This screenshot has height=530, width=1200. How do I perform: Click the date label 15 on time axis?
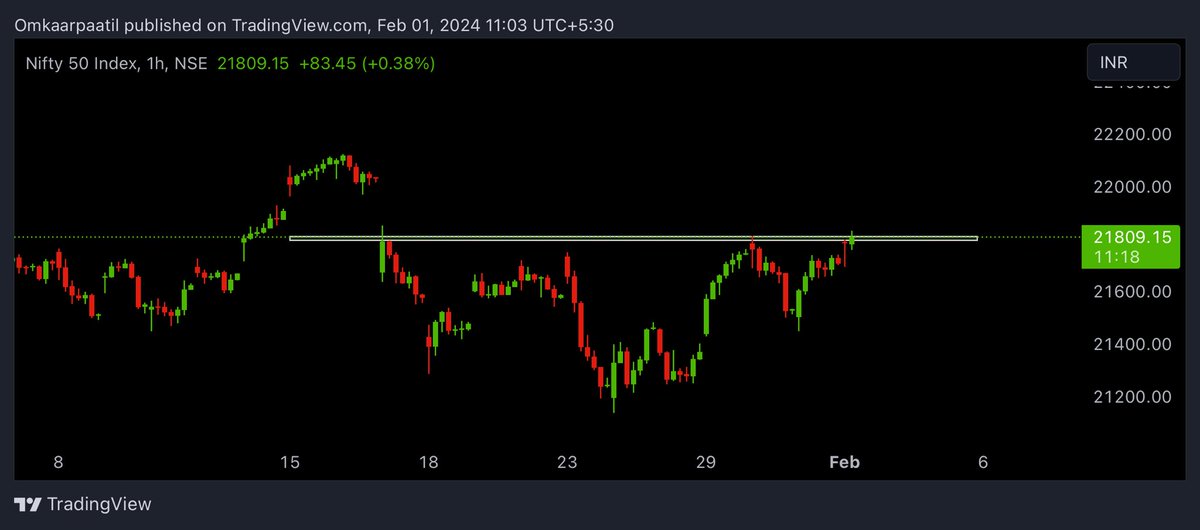pos(290,462)
